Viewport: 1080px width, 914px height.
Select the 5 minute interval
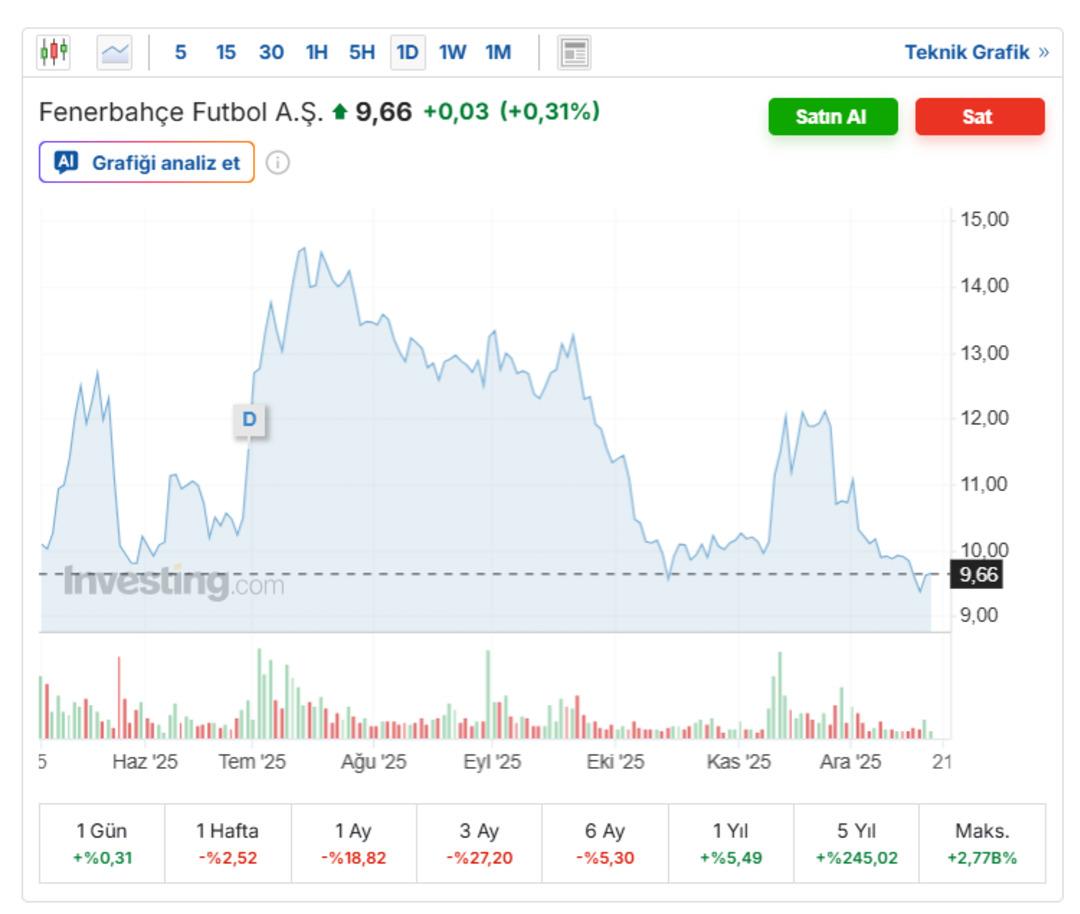pos(180,52)
